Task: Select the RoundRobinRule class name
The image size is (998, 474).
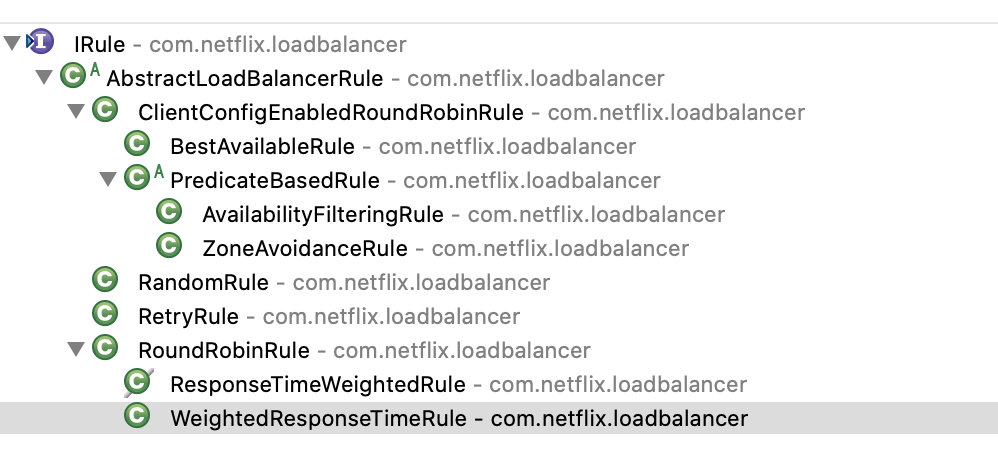Action: [224, 350]
